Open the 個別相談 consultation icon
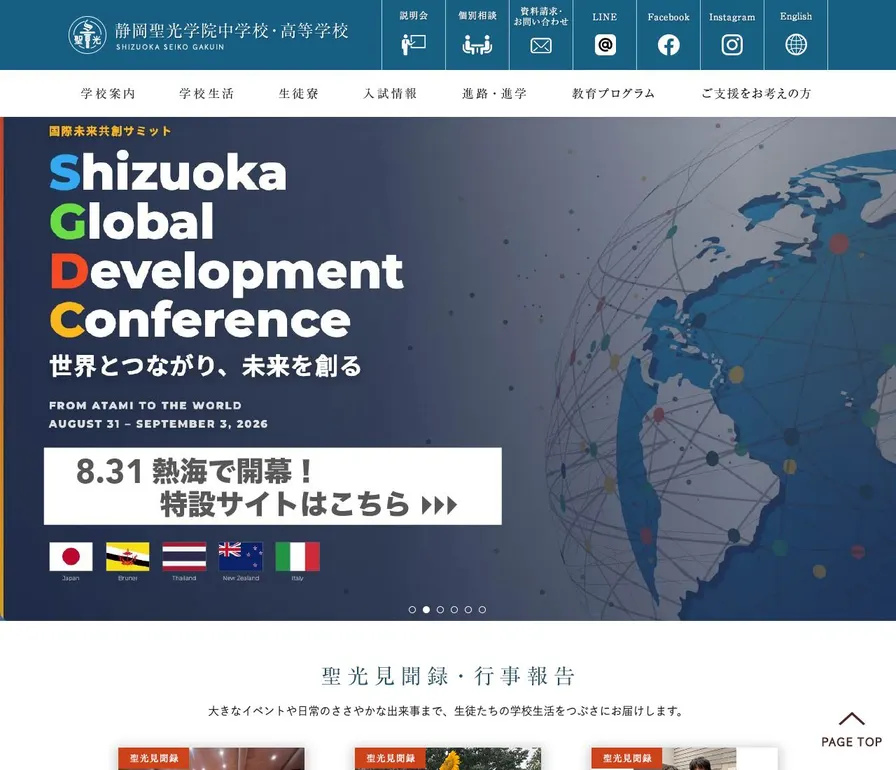This screenshot has width=896, height=770. [477, 45]
